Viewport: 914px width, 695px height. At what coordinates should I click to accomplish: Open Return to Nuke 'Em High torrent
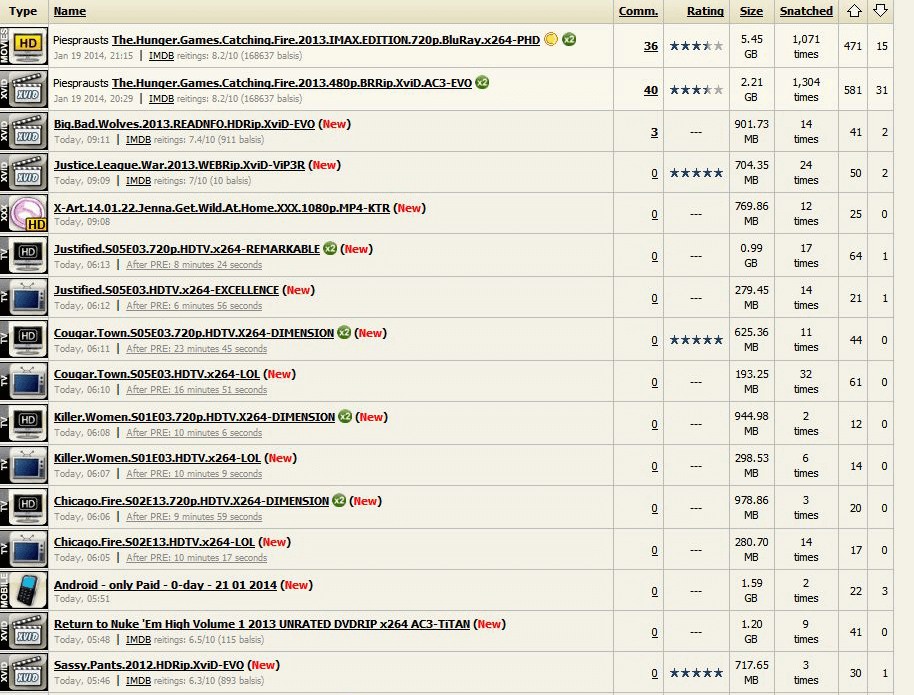coord(262,624)
